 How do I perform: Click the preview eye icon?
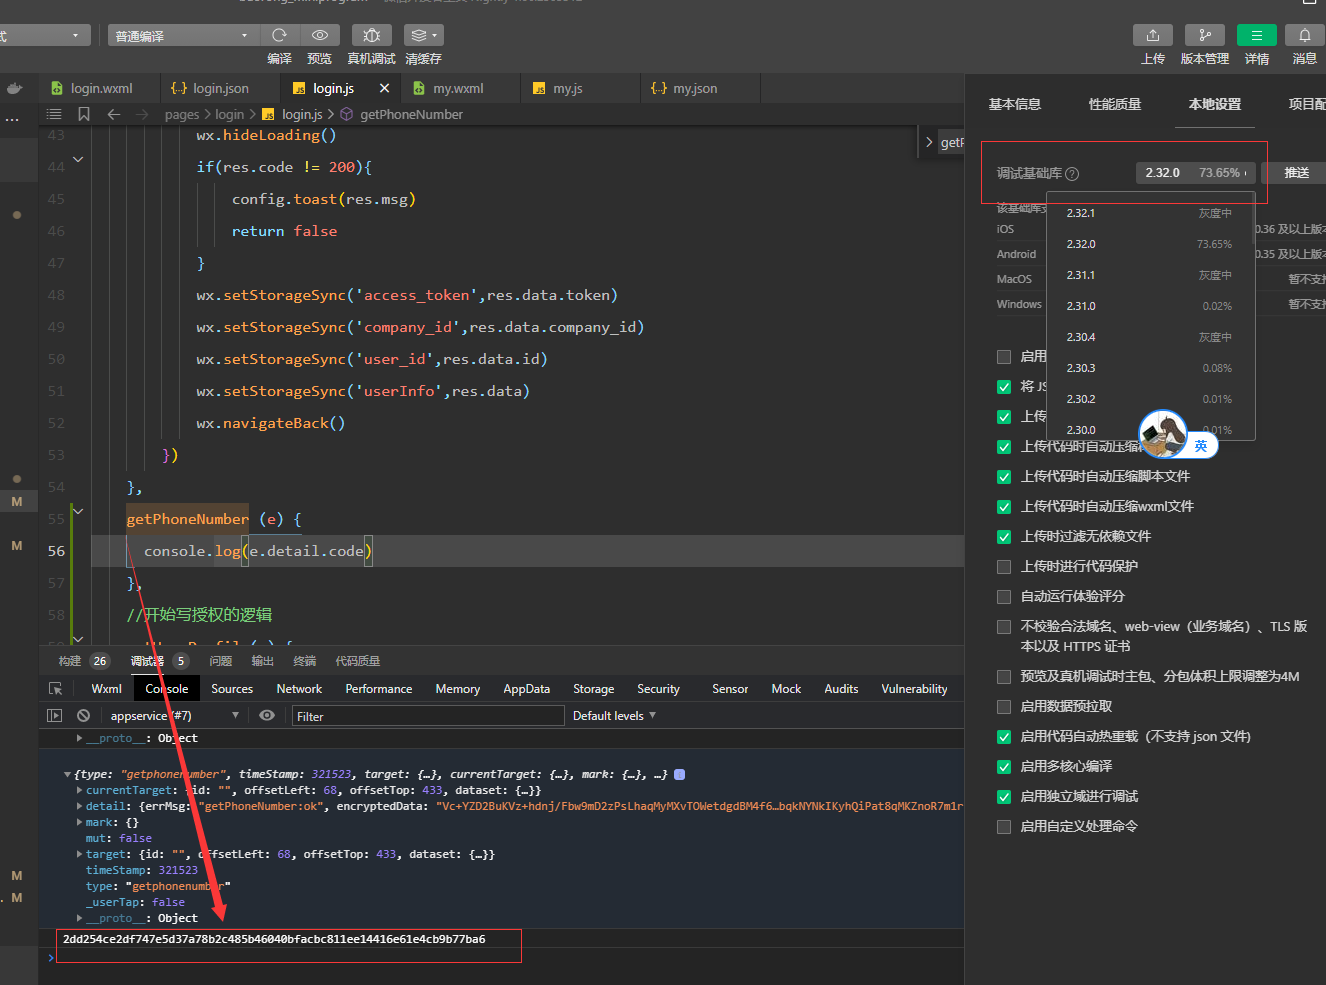[320, 35]
